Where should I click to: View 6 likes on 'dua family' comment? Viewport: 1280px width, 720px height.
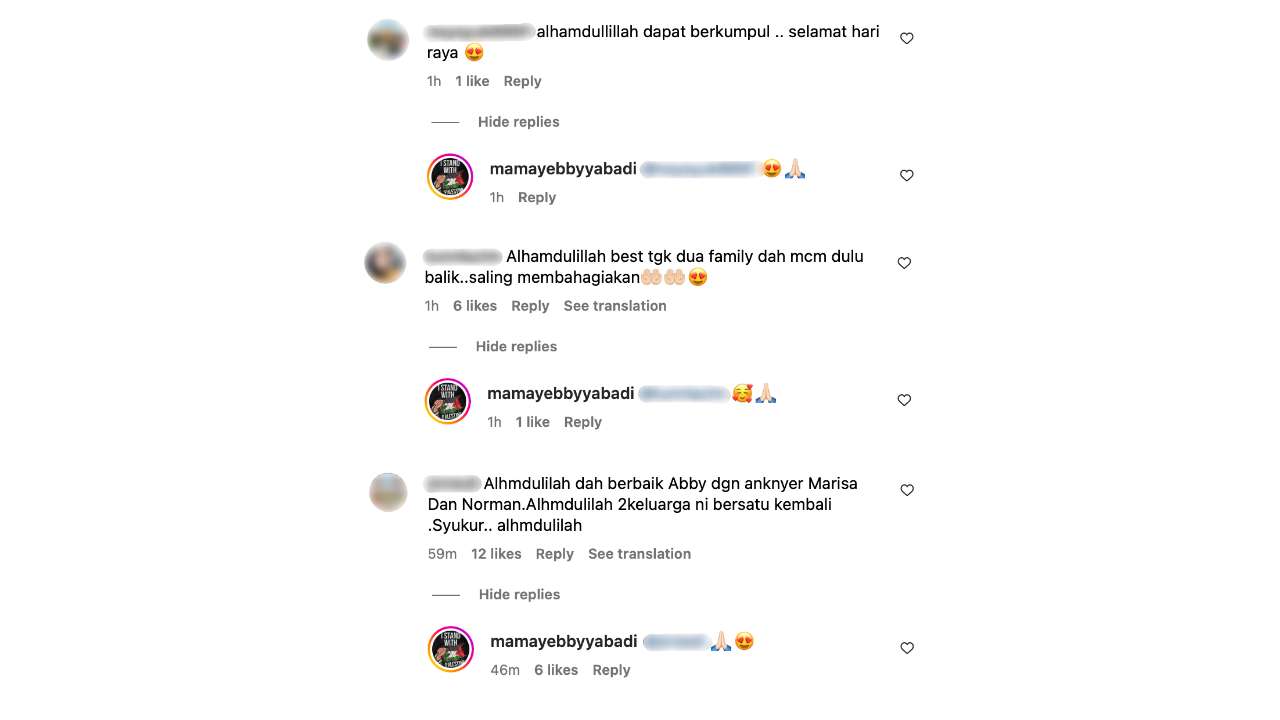coord(475,306)
